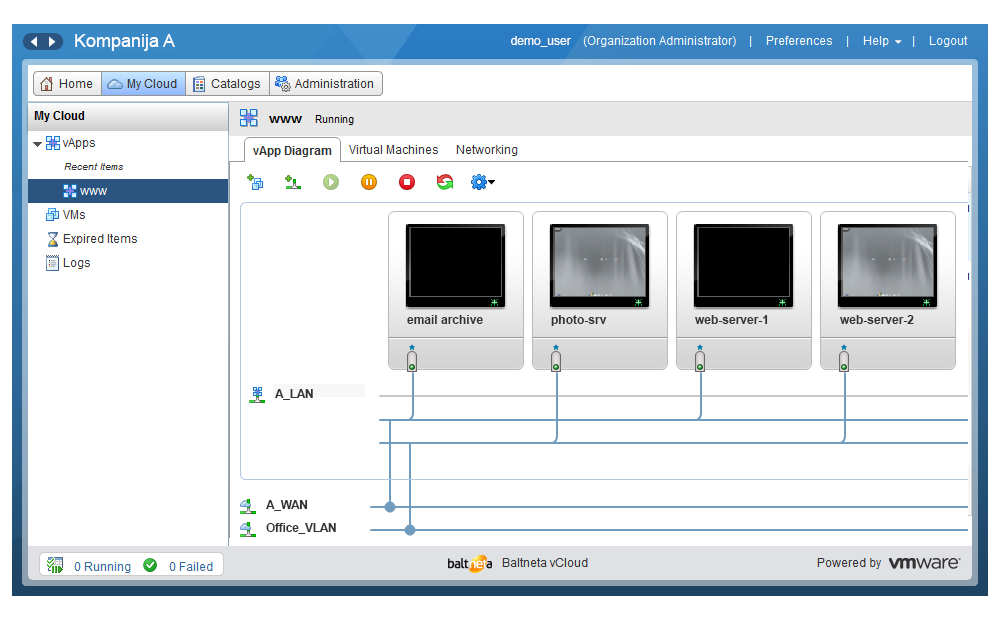Switch to the Virtual Machines tab
This screenshot has height=620, width=1000.
point(393,150)
